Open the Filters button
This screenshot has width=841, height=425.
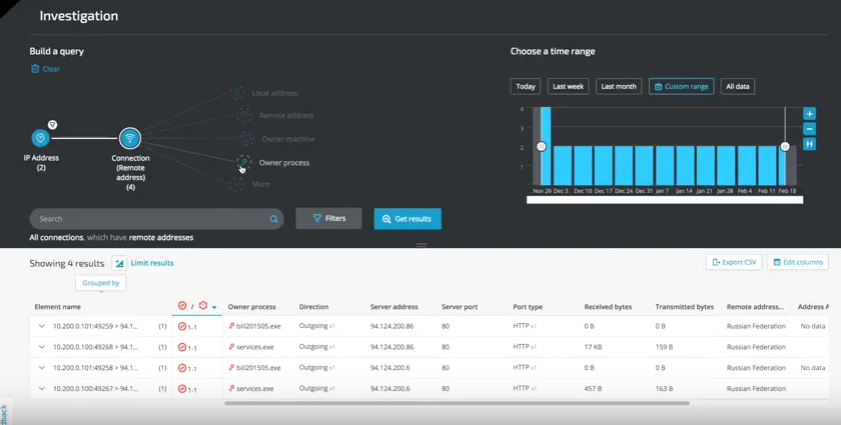pos(328,218)
